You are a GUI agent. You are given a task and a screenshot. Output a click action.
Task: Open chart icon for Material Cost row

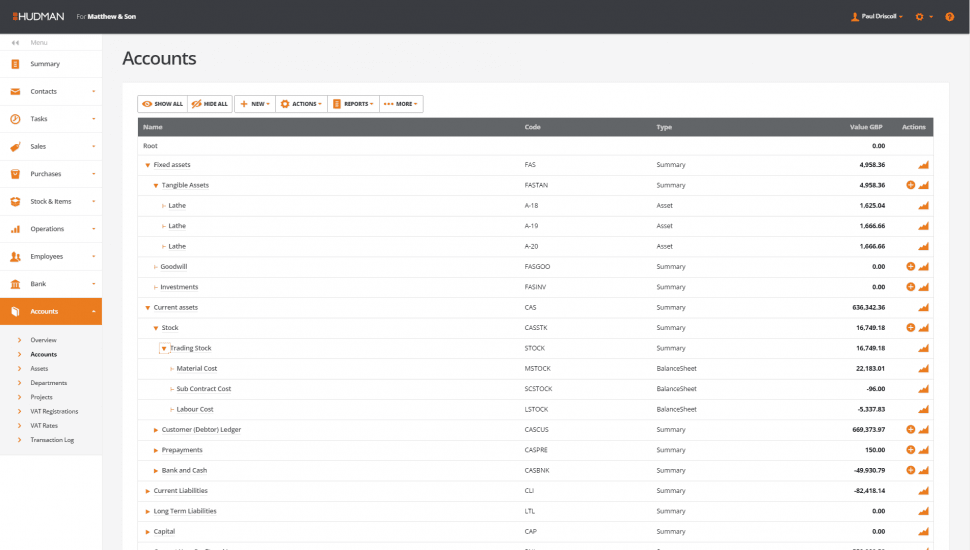pos(923,369)
